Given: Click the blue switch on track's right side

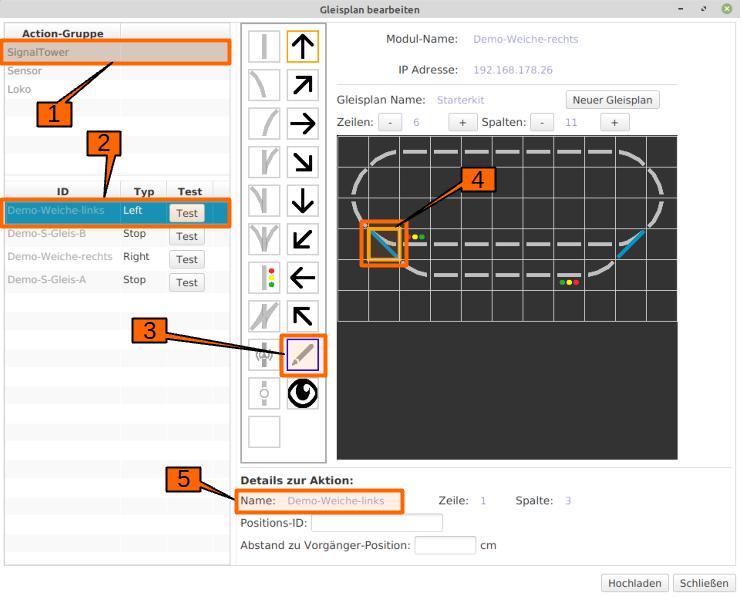Looking at the screenshot, I should (x=631, y=244).
